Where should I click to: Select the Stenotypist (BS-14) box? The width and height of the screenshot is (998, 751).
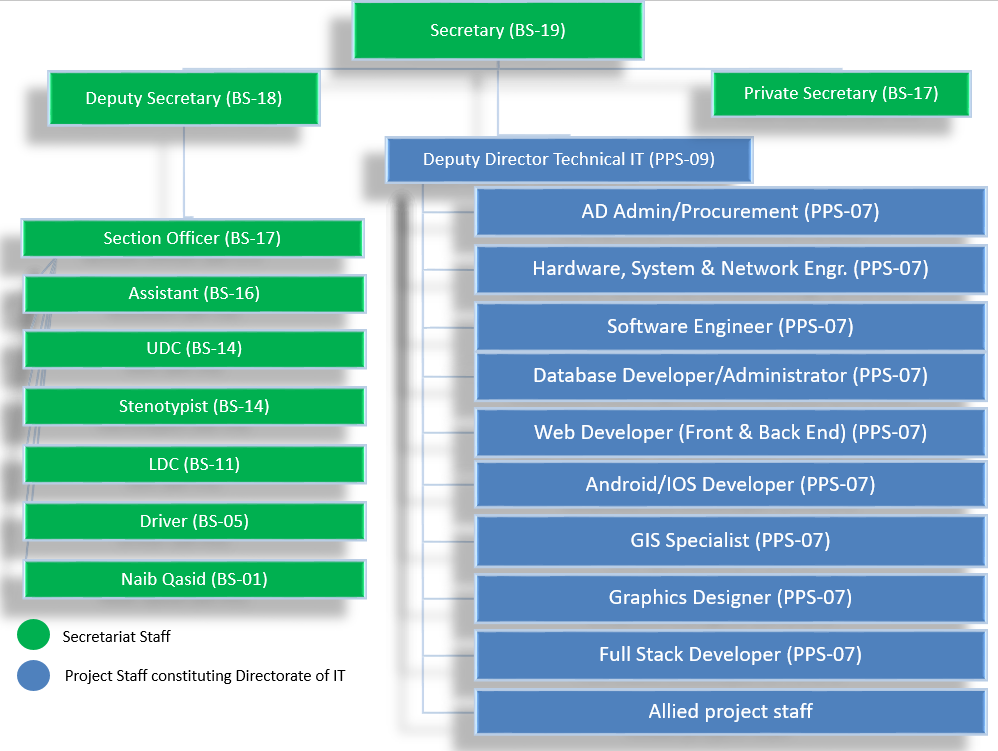[x=194, y=406]
